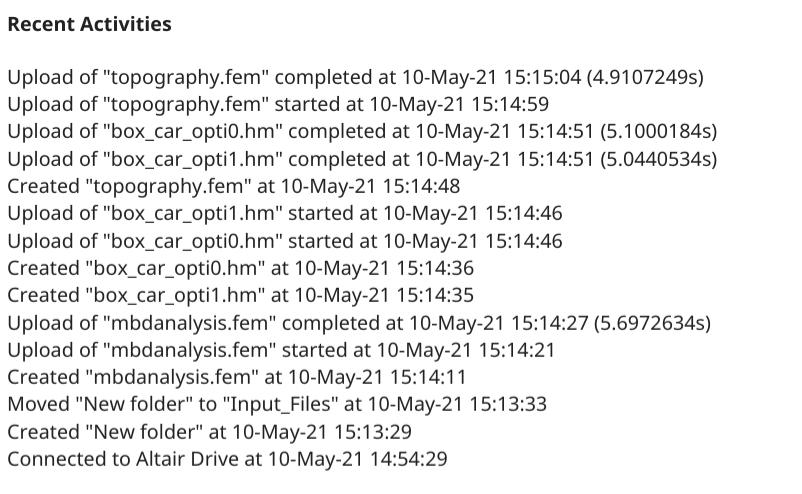Select topography.fem upload started entry
The width and height of the screenshot is (802, 494).
coord(278,103)
